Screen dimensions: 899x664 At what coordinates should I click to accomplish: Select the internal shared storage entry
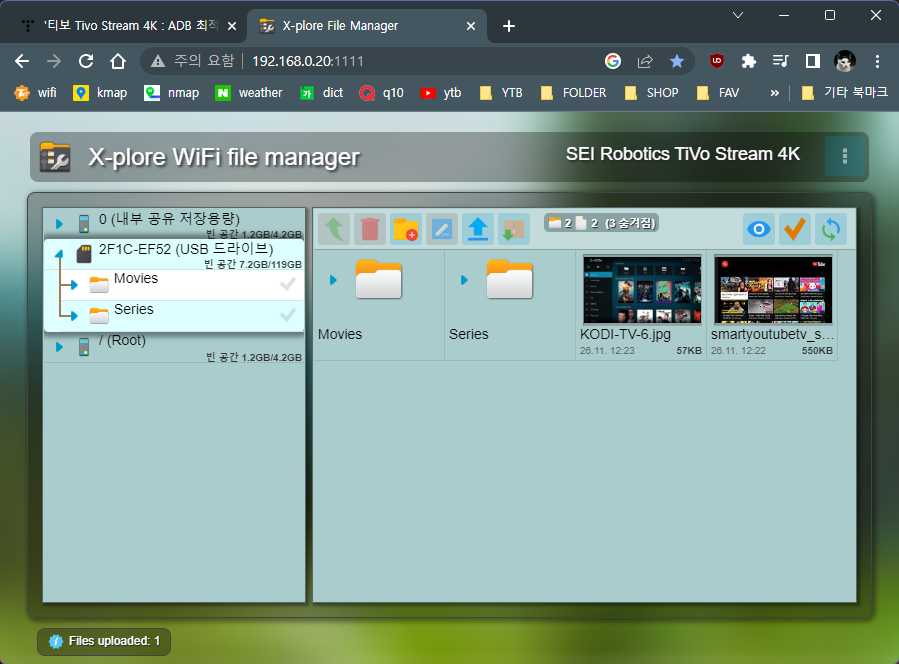174,224
